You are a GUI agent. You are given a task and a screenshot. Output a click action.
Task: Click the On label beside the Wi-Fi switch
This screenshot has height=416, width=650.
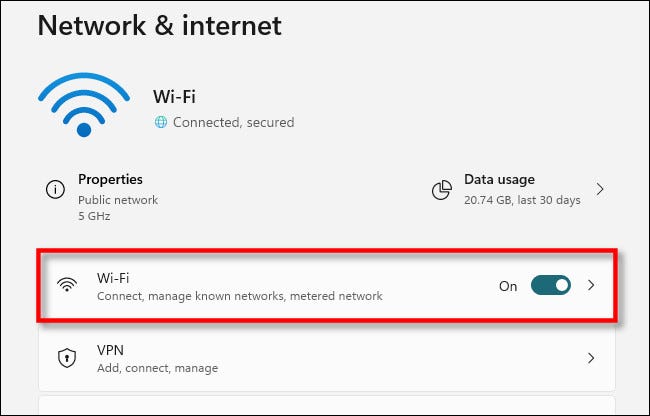click(508, 286)
